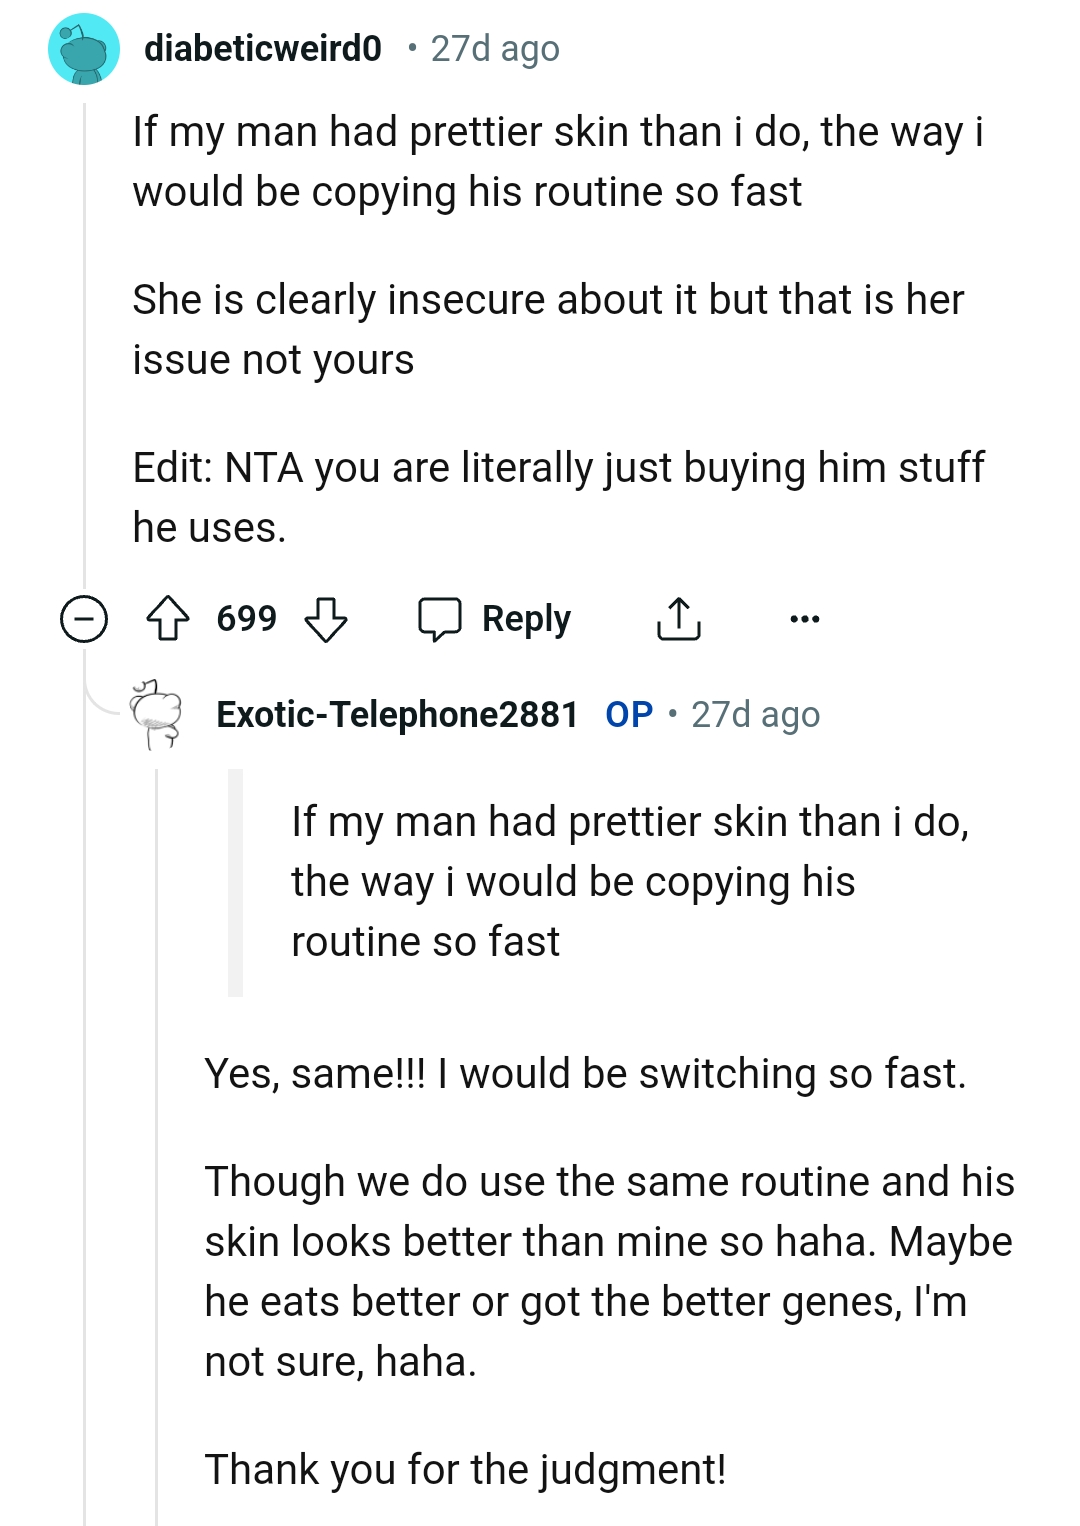Click Reply on diabeticweird0's comment
Image resolution: width=1080 pixels, height=1526 pixels.
525,618
